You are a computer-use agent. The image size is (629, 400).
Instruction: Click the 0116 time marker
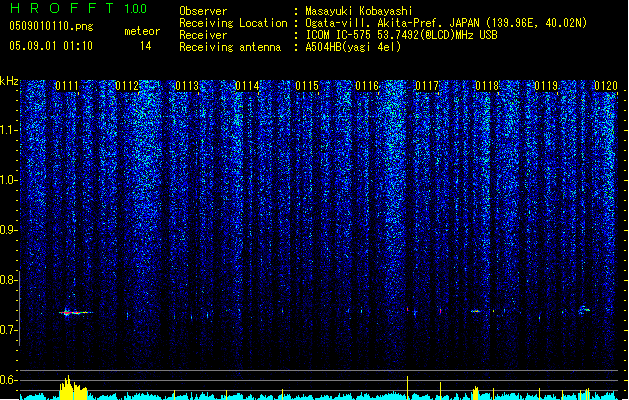click(367, 86)
